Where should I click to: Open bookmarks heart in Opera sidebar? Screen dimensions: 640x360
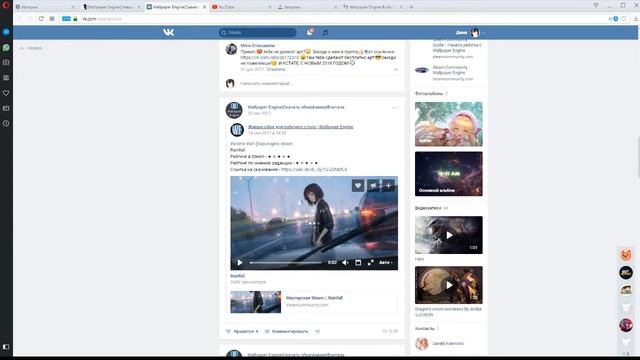pos(6,93)
